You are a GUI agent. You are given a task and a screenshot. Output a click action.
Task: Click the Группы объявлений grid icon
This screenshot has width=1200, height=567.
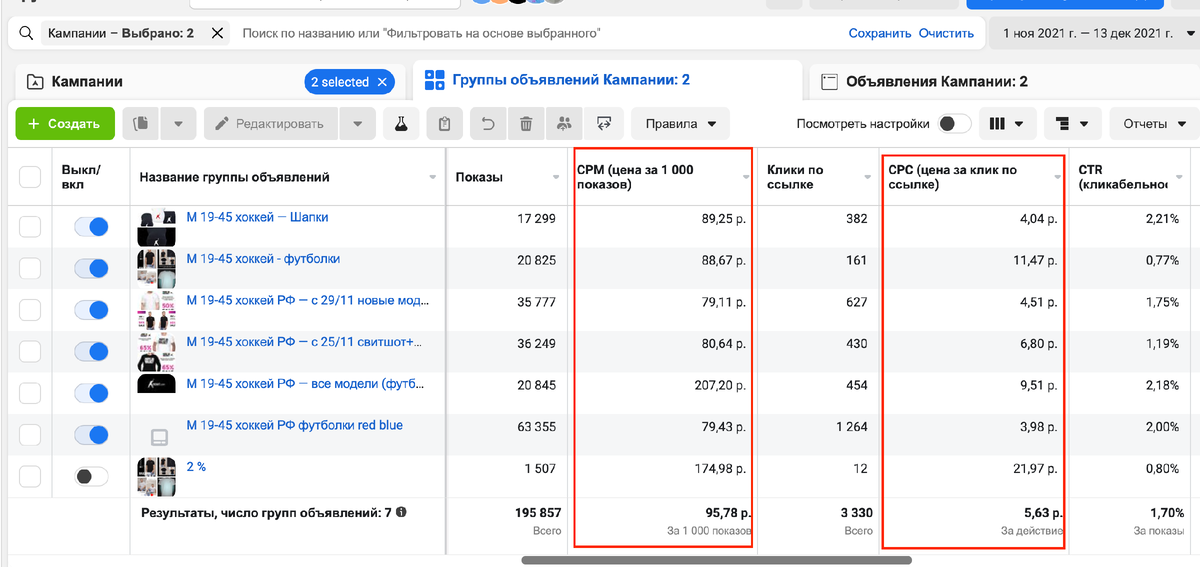coord(435,80)
